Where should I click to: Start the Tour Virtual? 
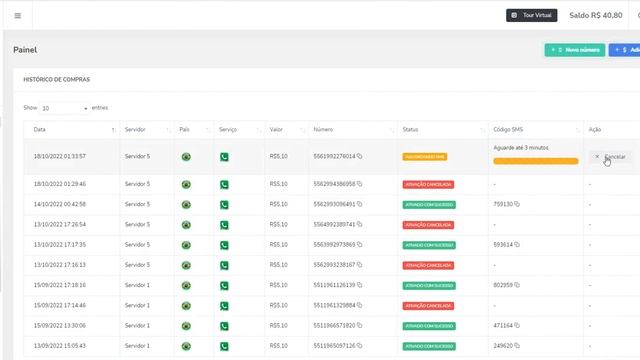tap(531, 15)
